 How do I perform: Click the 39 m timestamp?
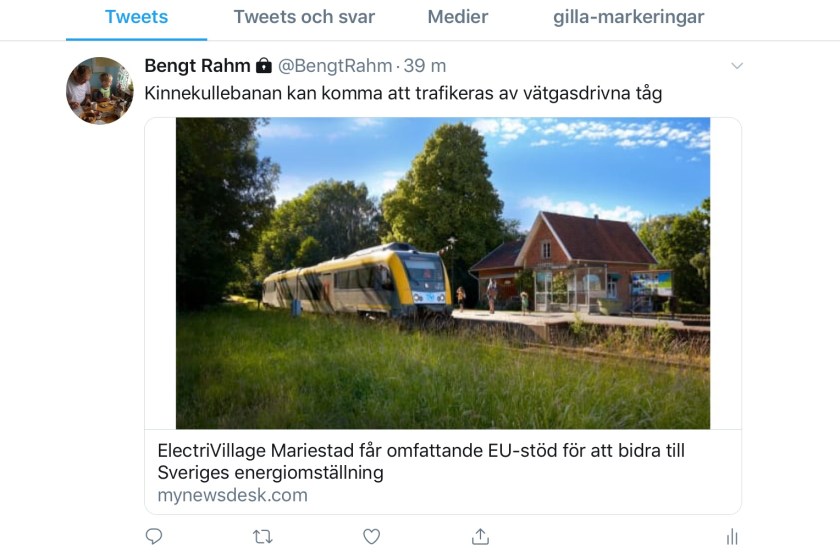click(425, 66)
